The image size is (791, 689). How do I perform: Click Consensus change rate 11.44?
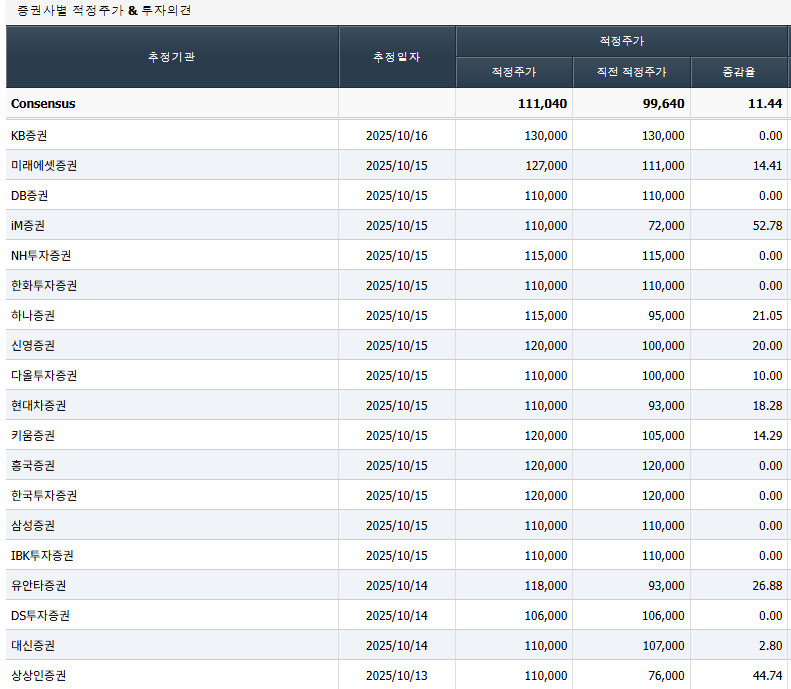765,104
